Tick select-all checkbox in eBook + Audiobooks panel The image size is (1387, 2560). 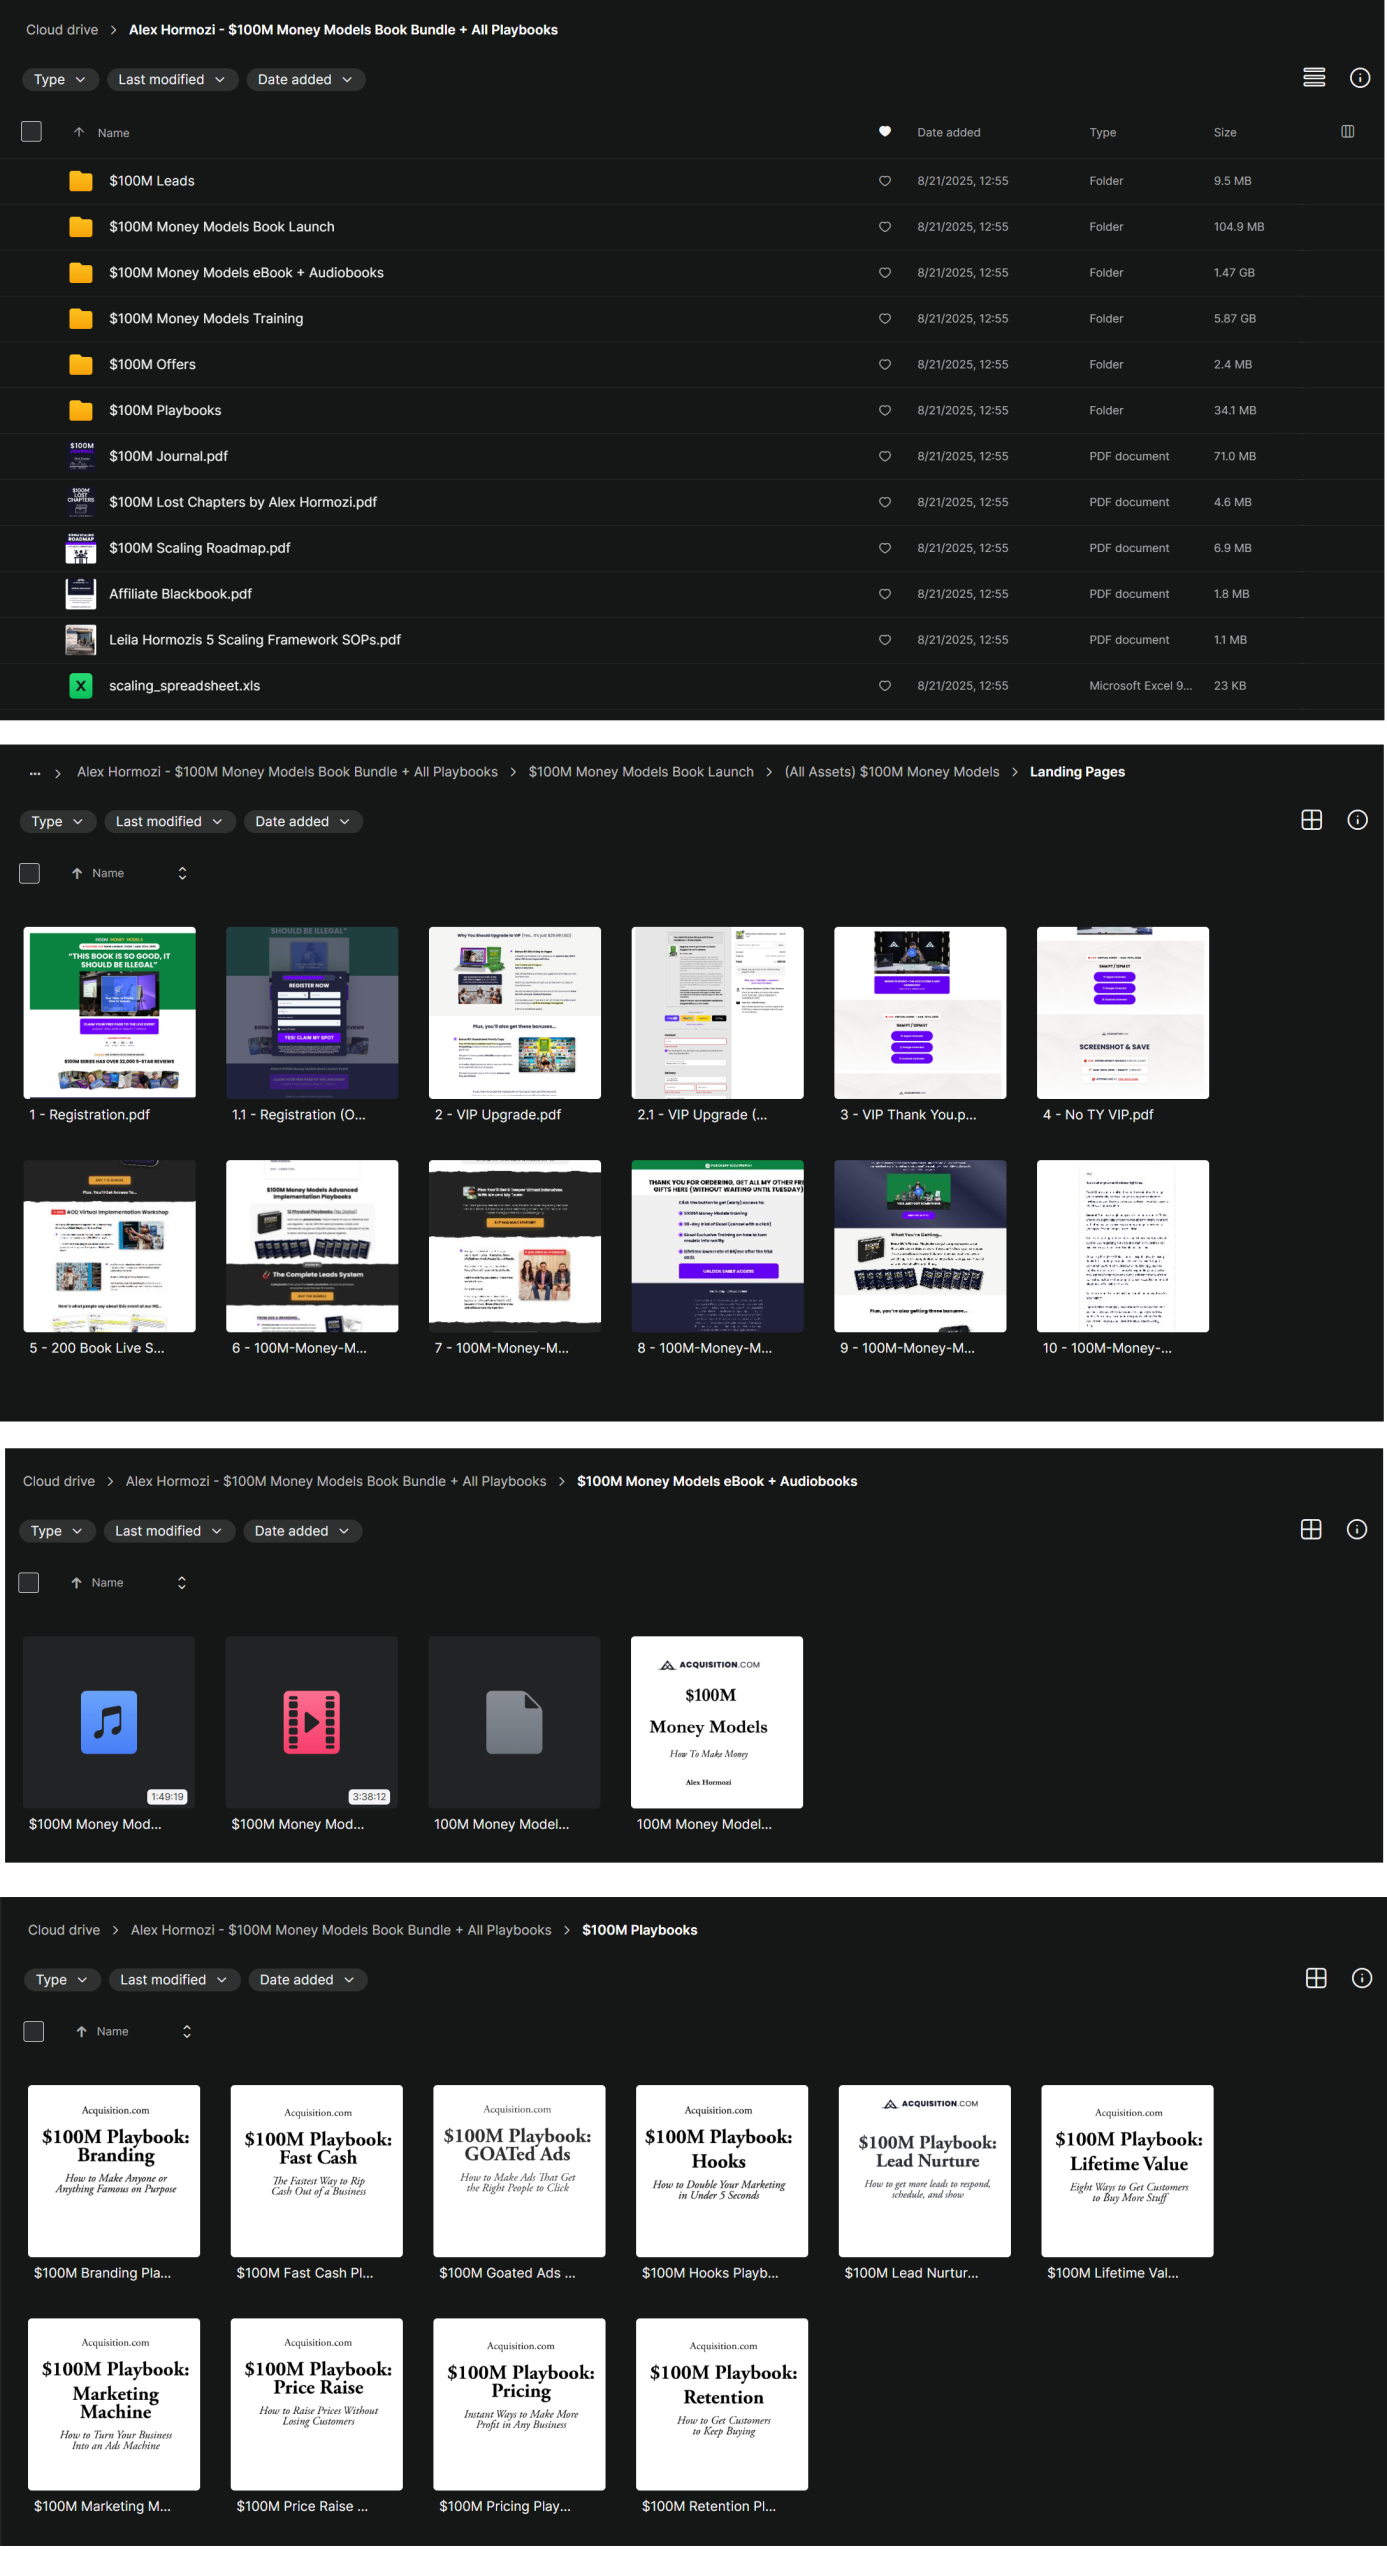29,1582
